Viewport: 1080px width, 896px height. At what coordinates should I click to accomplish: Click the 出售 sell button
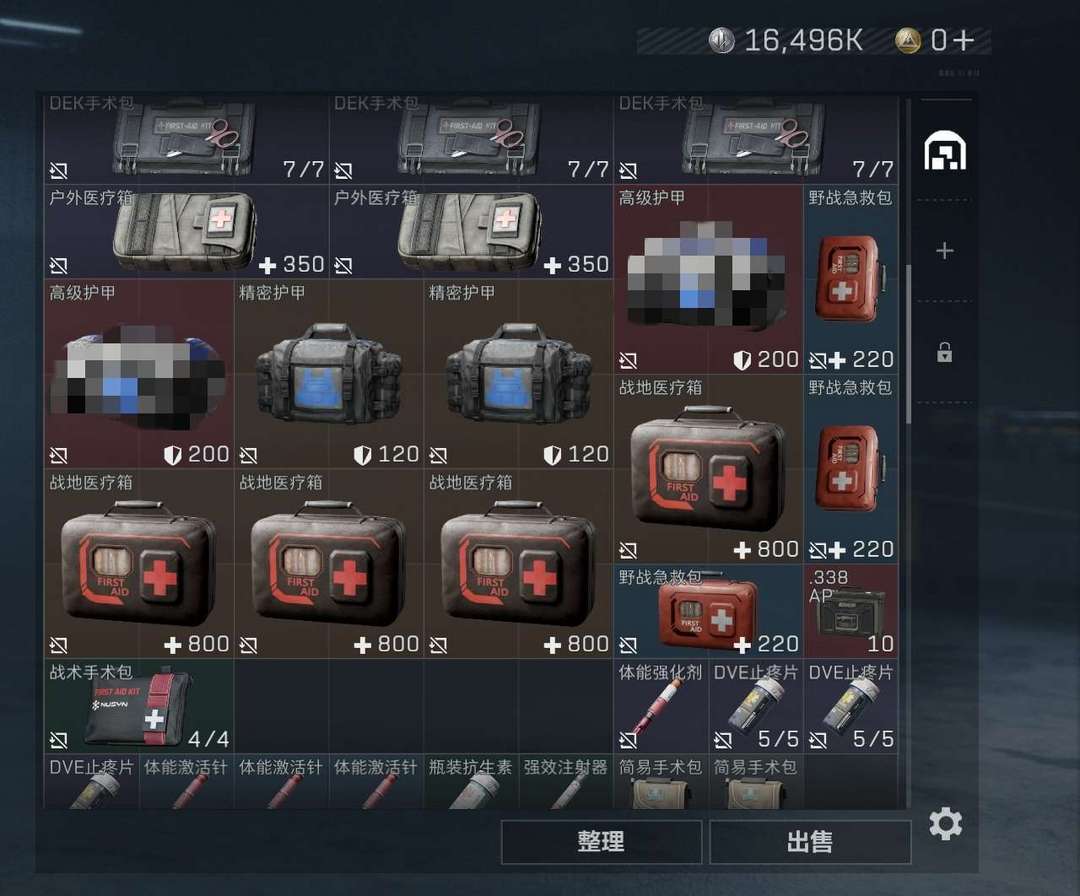pos(810,842)
